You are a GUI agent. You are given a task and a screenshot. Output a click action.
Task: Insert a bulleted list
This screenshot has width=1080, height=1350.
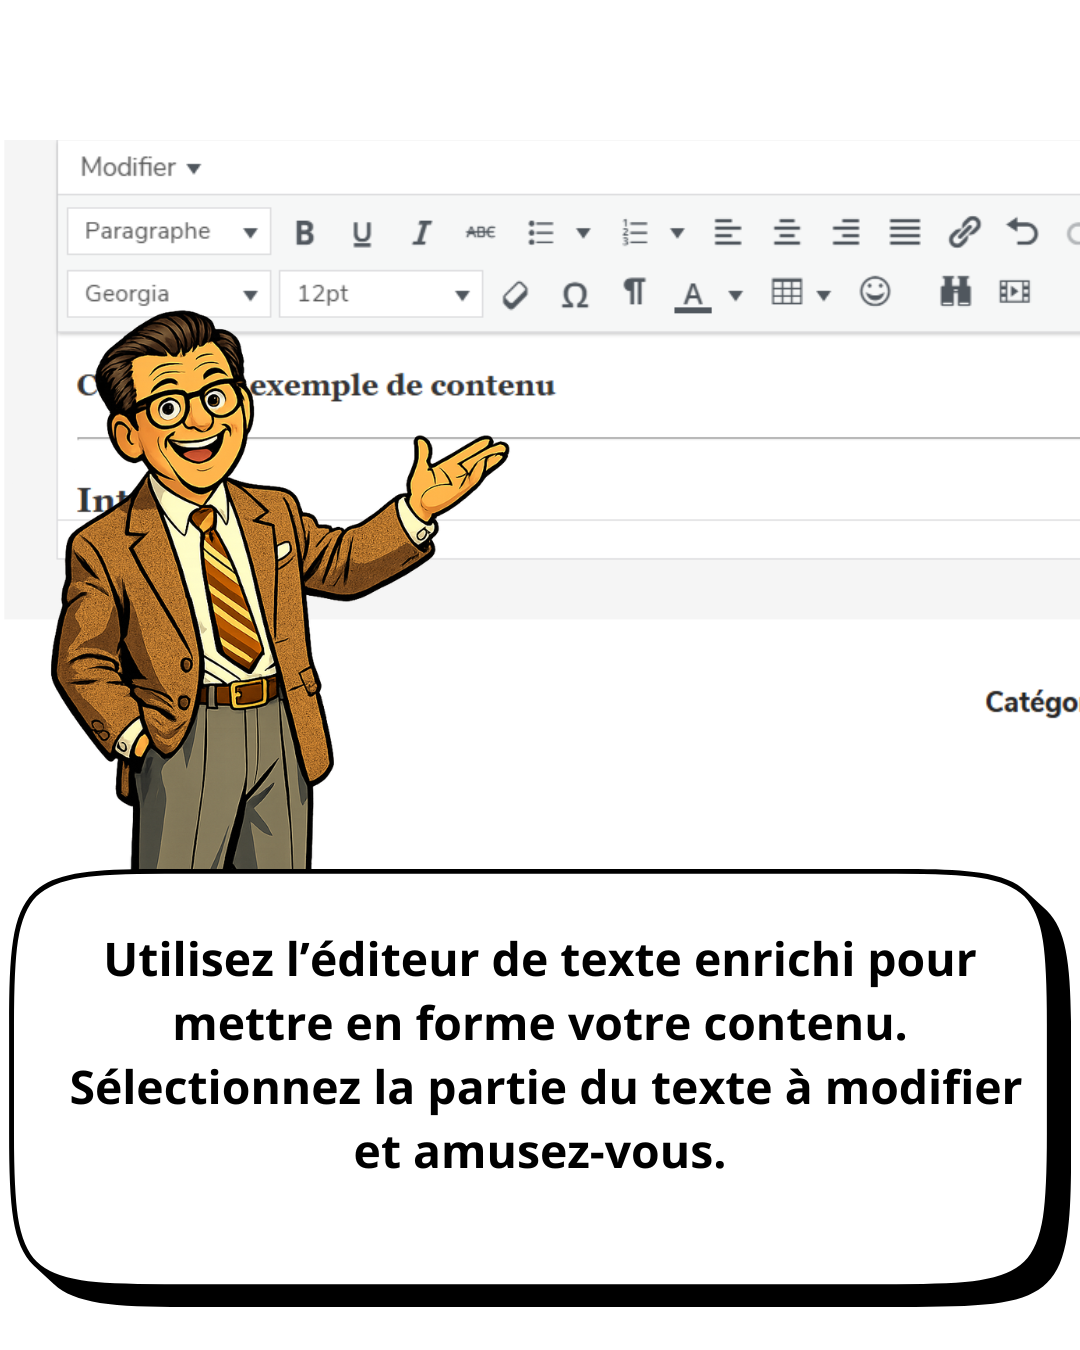(x=541, y=233)
